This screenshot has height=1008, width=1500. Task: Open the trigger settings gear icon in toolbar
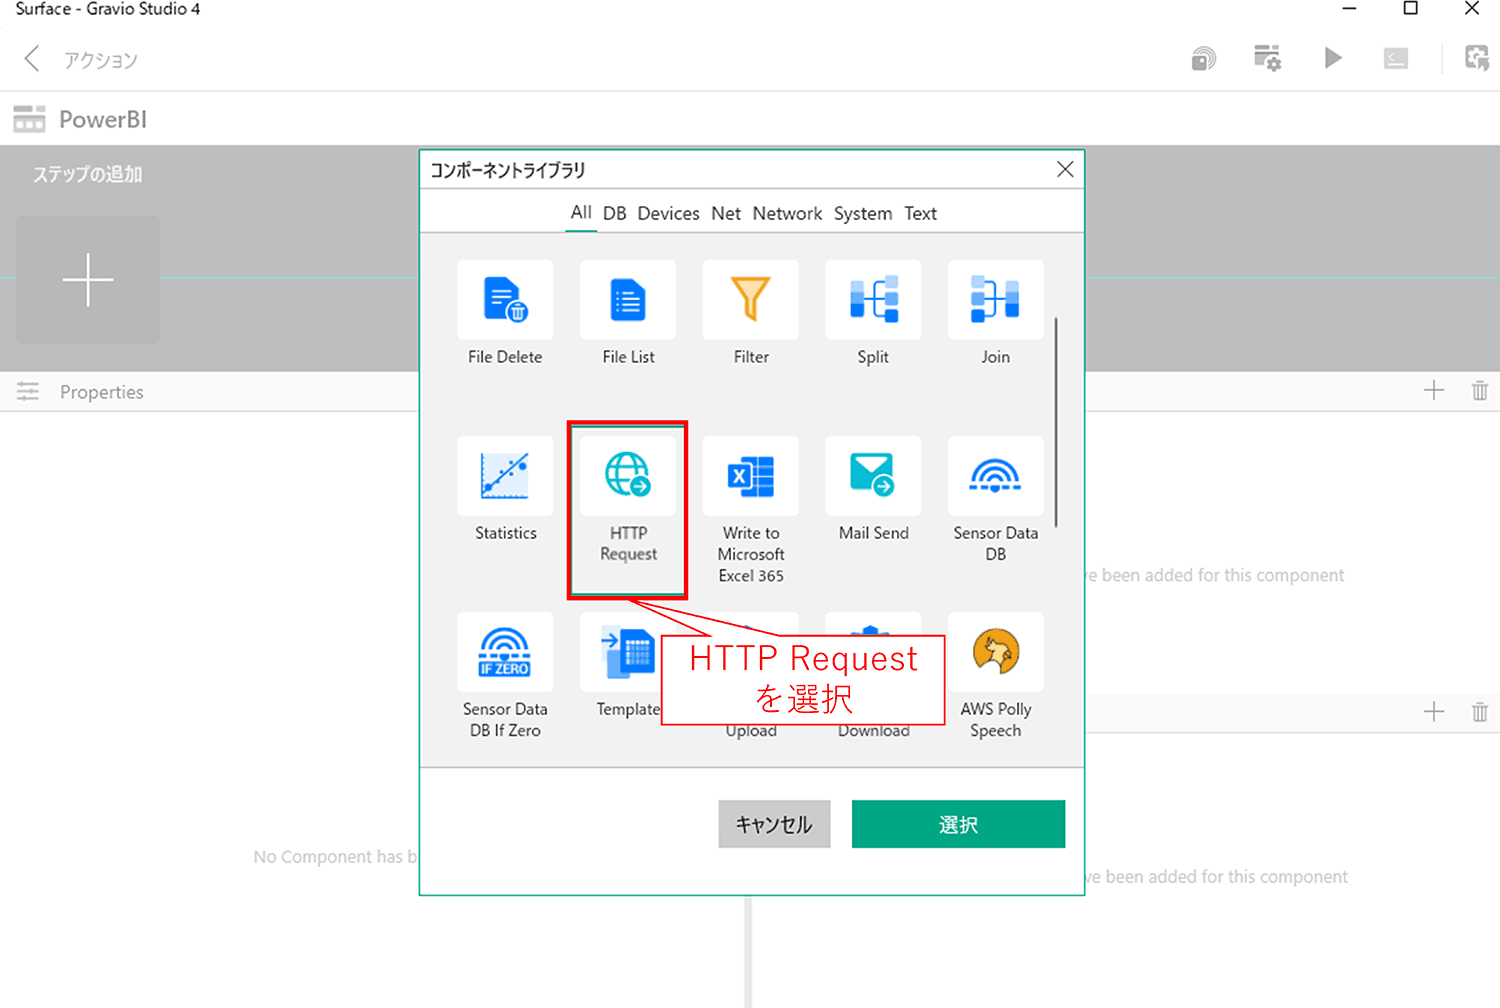pyautogui.click(x=1267, y=58)
